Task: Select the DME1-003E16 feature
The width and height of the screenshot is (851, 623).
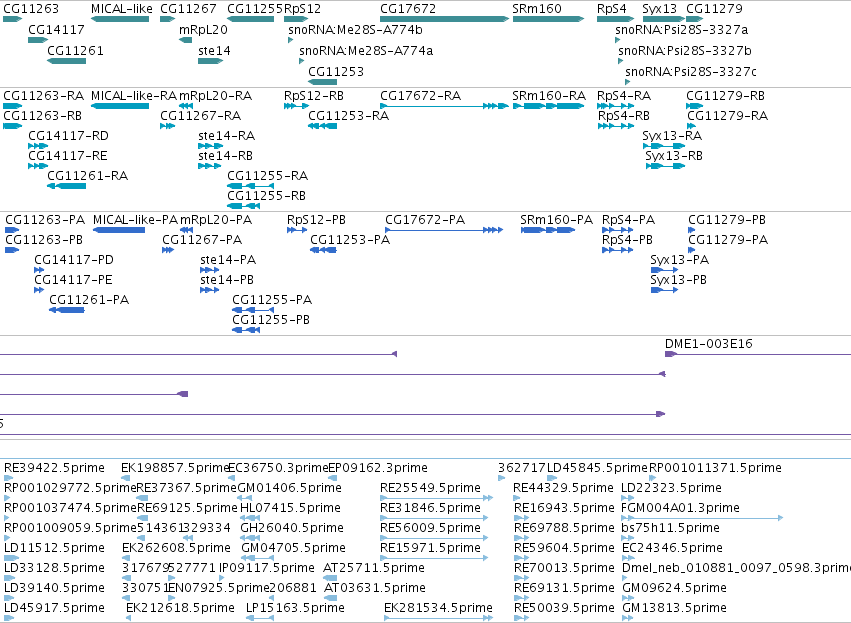Action: 709,344
